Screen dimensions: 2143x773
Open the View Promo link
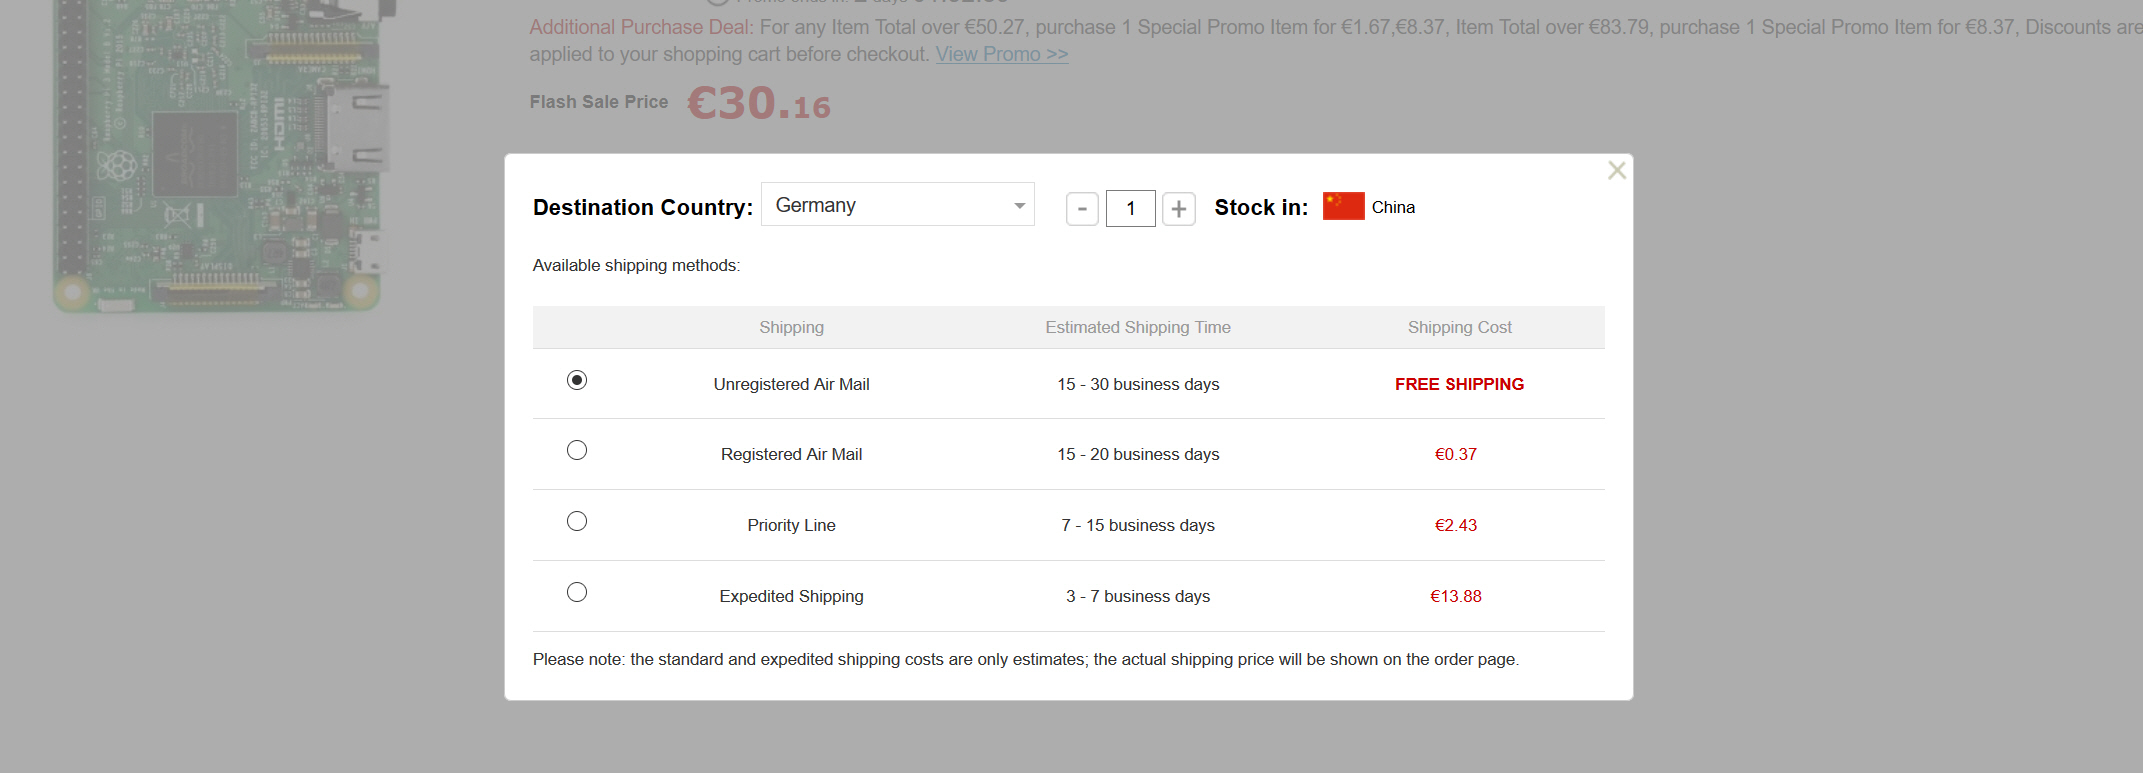click(x=1002, y=54)
